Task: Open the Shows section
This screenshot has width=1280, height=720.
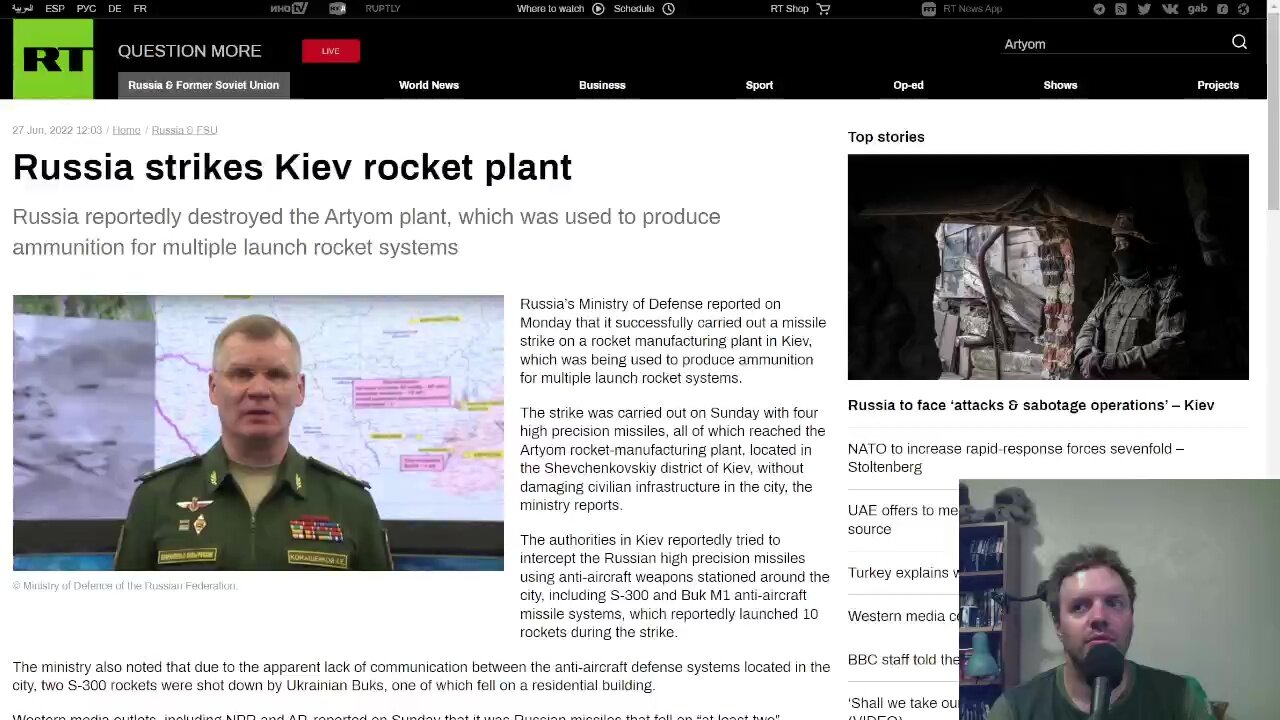Action: [x=1060, y=85]
